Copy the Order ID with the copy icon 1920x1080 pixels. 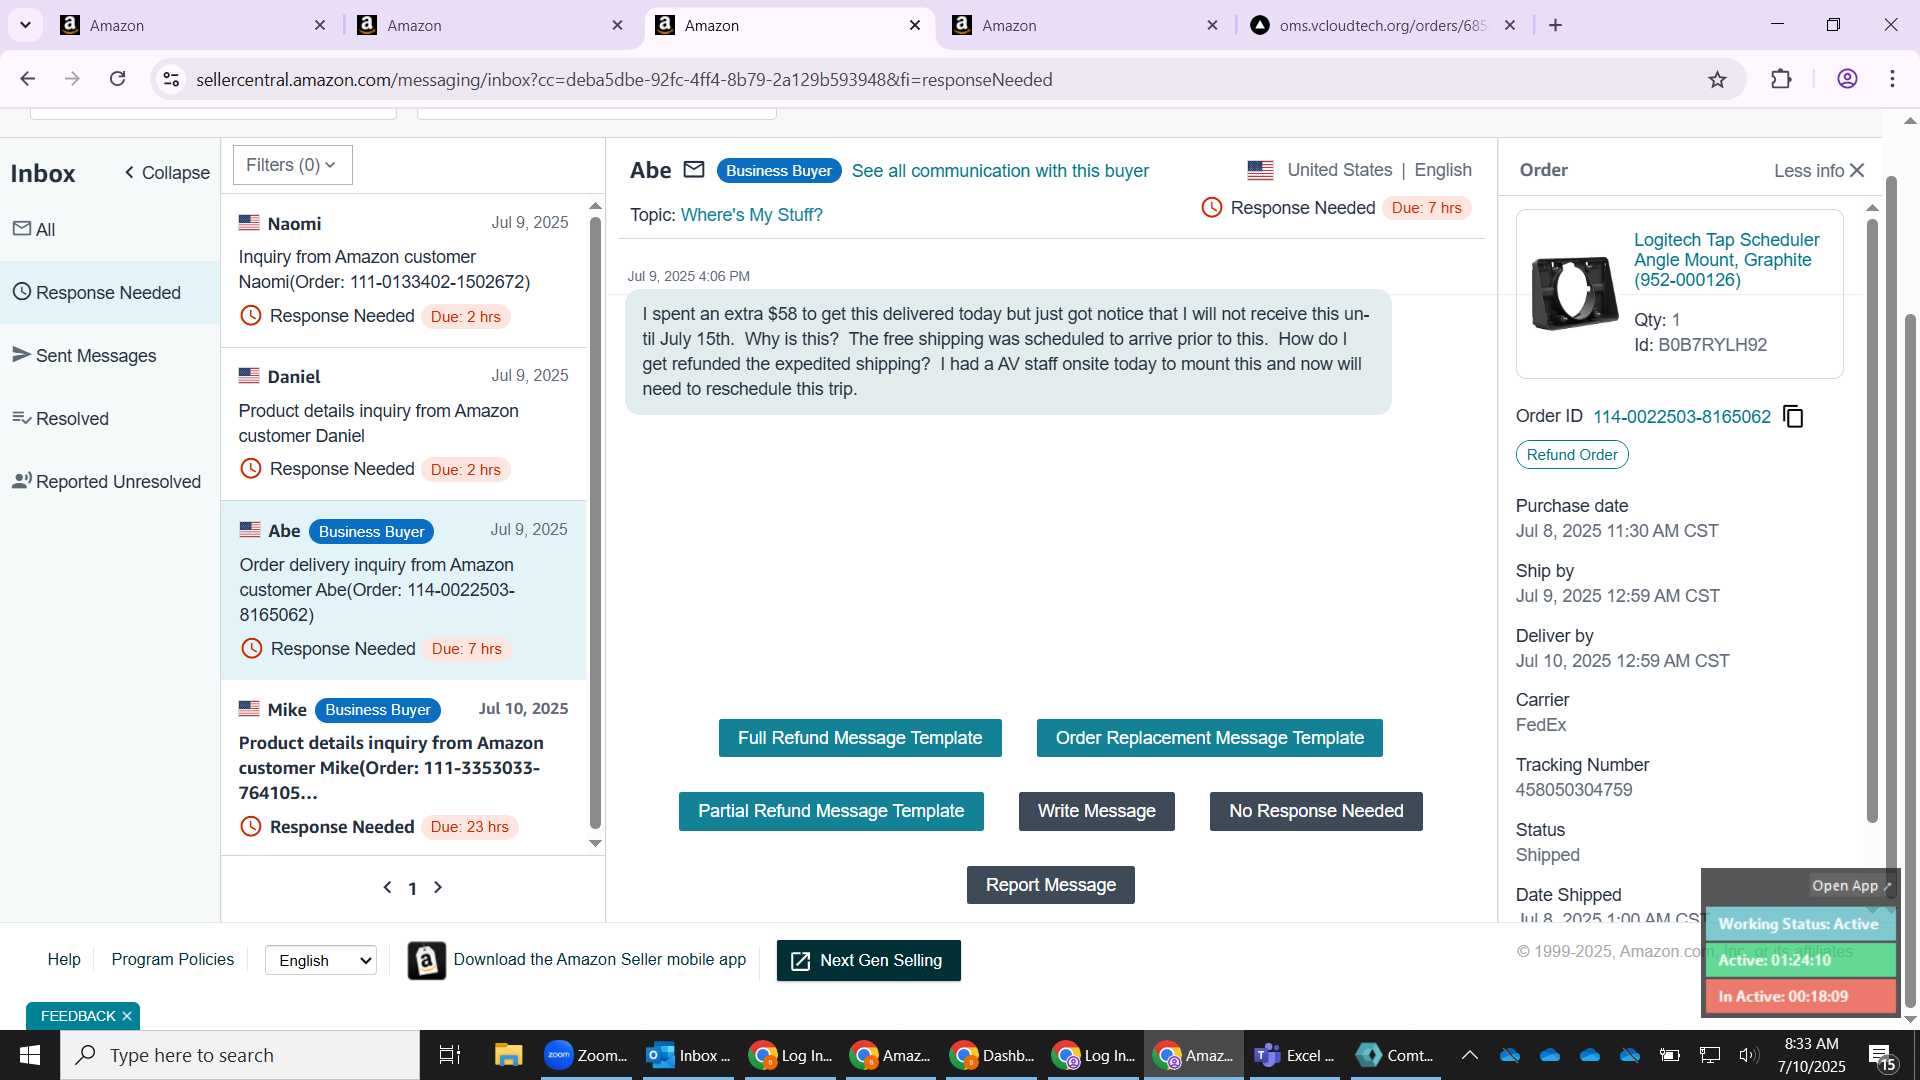(x=1794, y=417)
